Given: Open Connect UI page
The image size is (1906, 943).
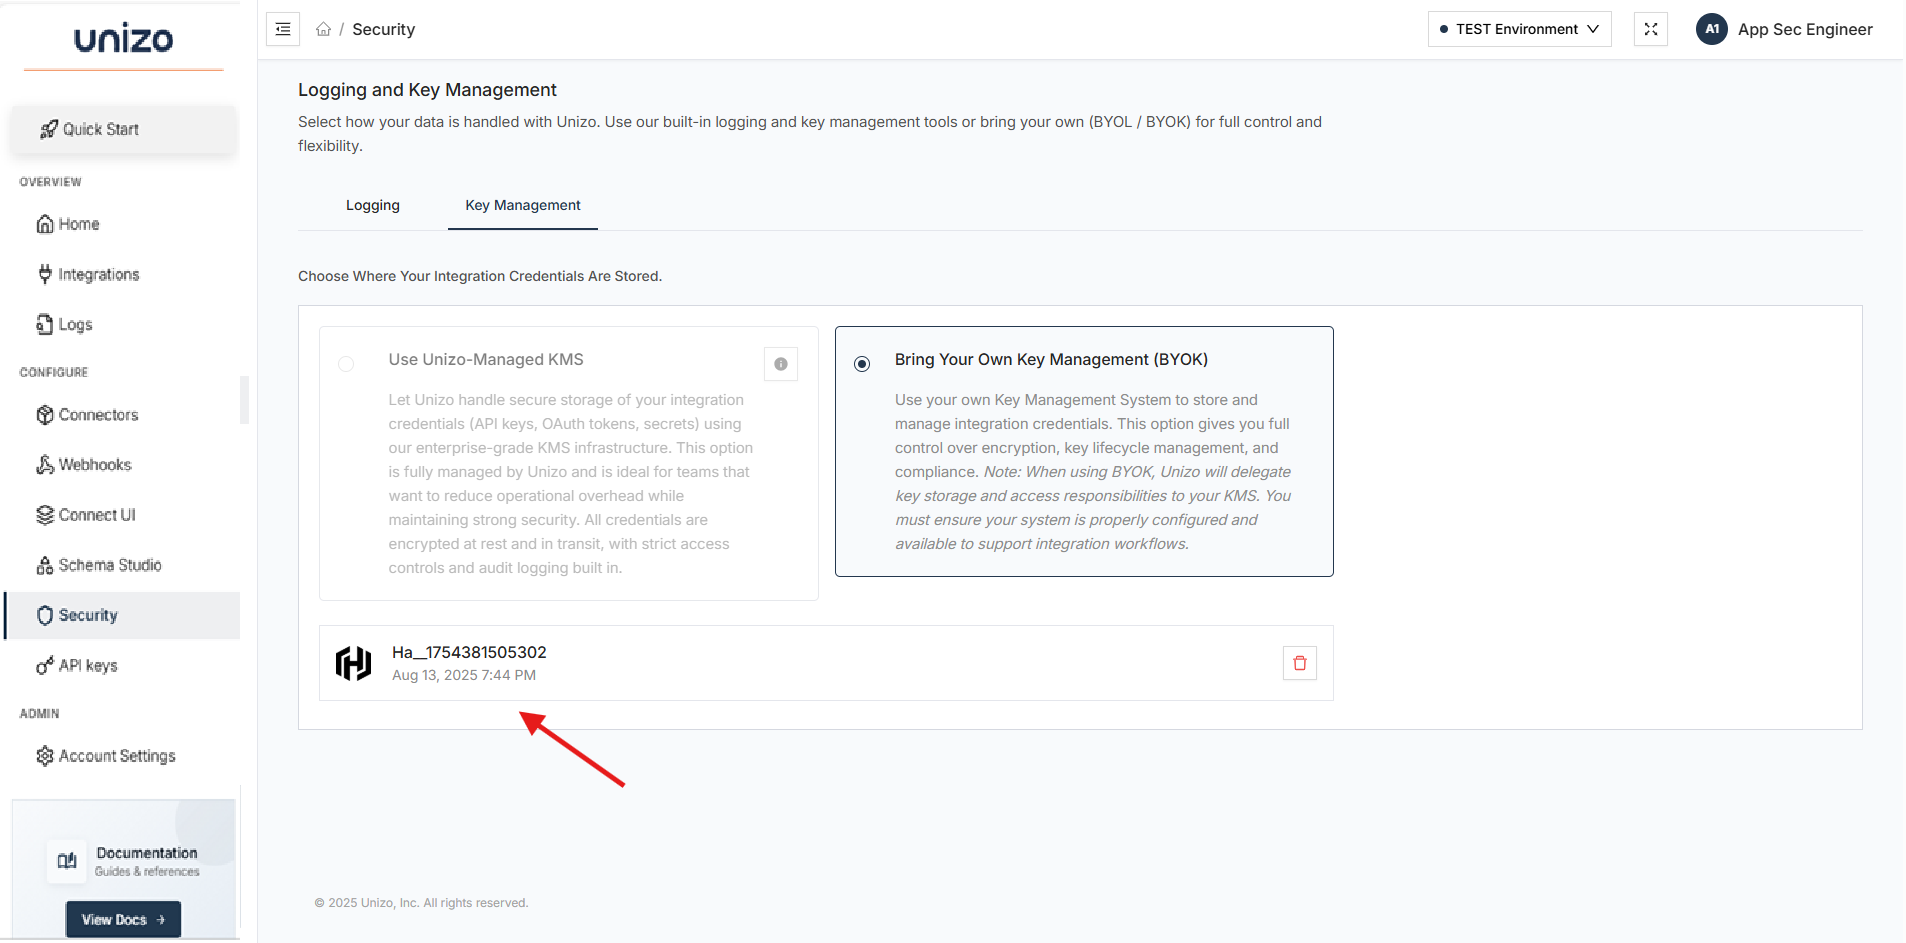Looking at the screenshot, I should click(x=122, y=515).
